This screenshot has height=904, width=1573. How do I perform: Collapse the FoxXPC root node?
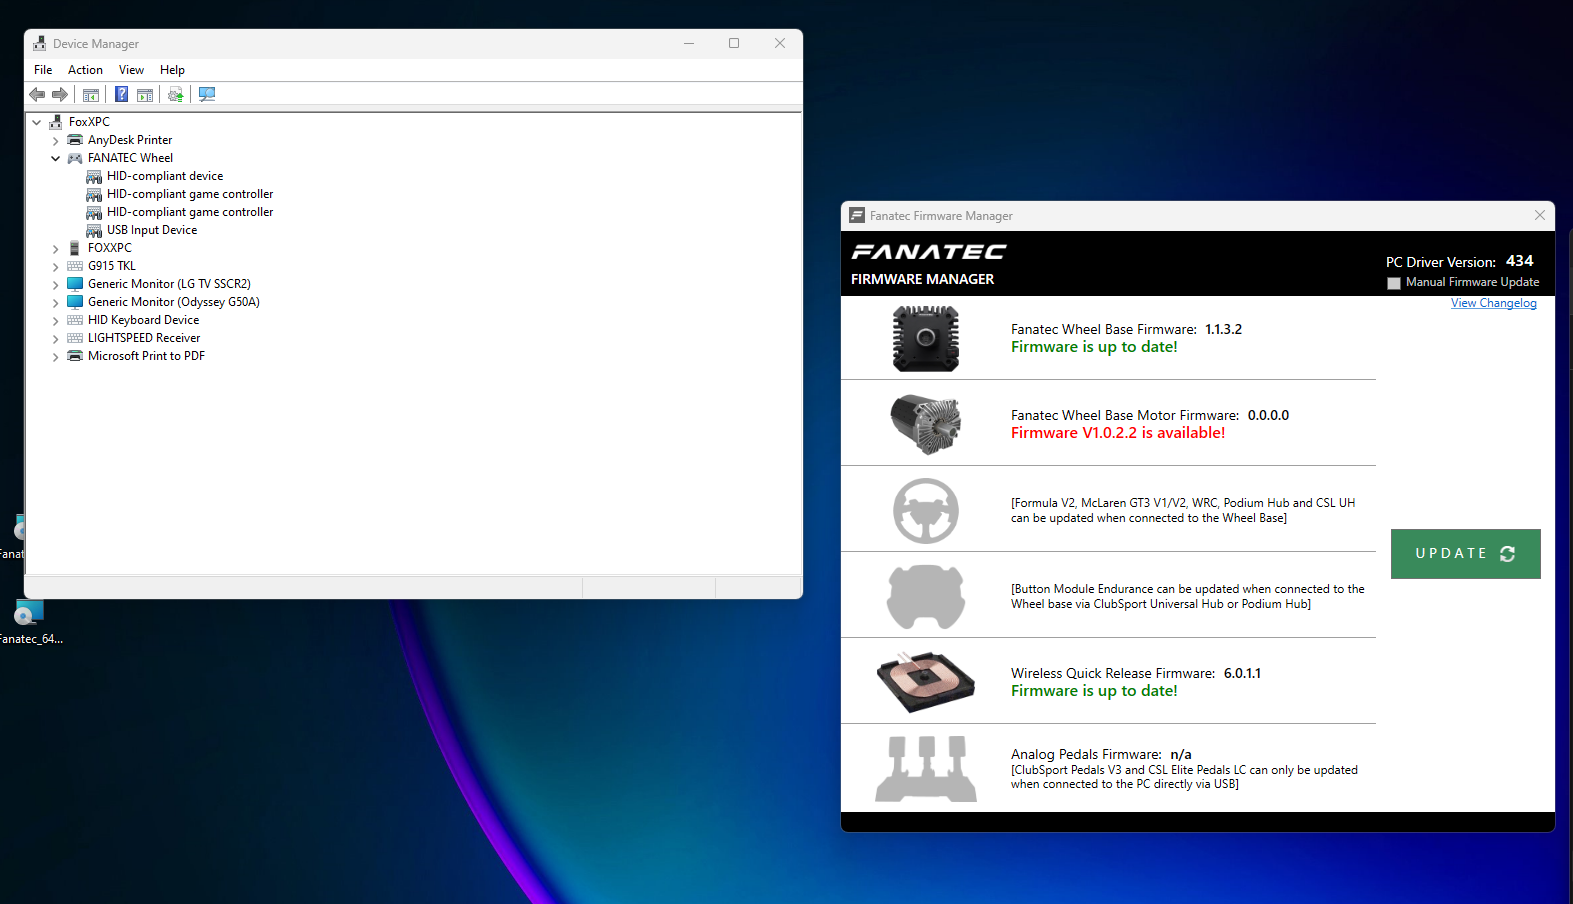(37, 122)
